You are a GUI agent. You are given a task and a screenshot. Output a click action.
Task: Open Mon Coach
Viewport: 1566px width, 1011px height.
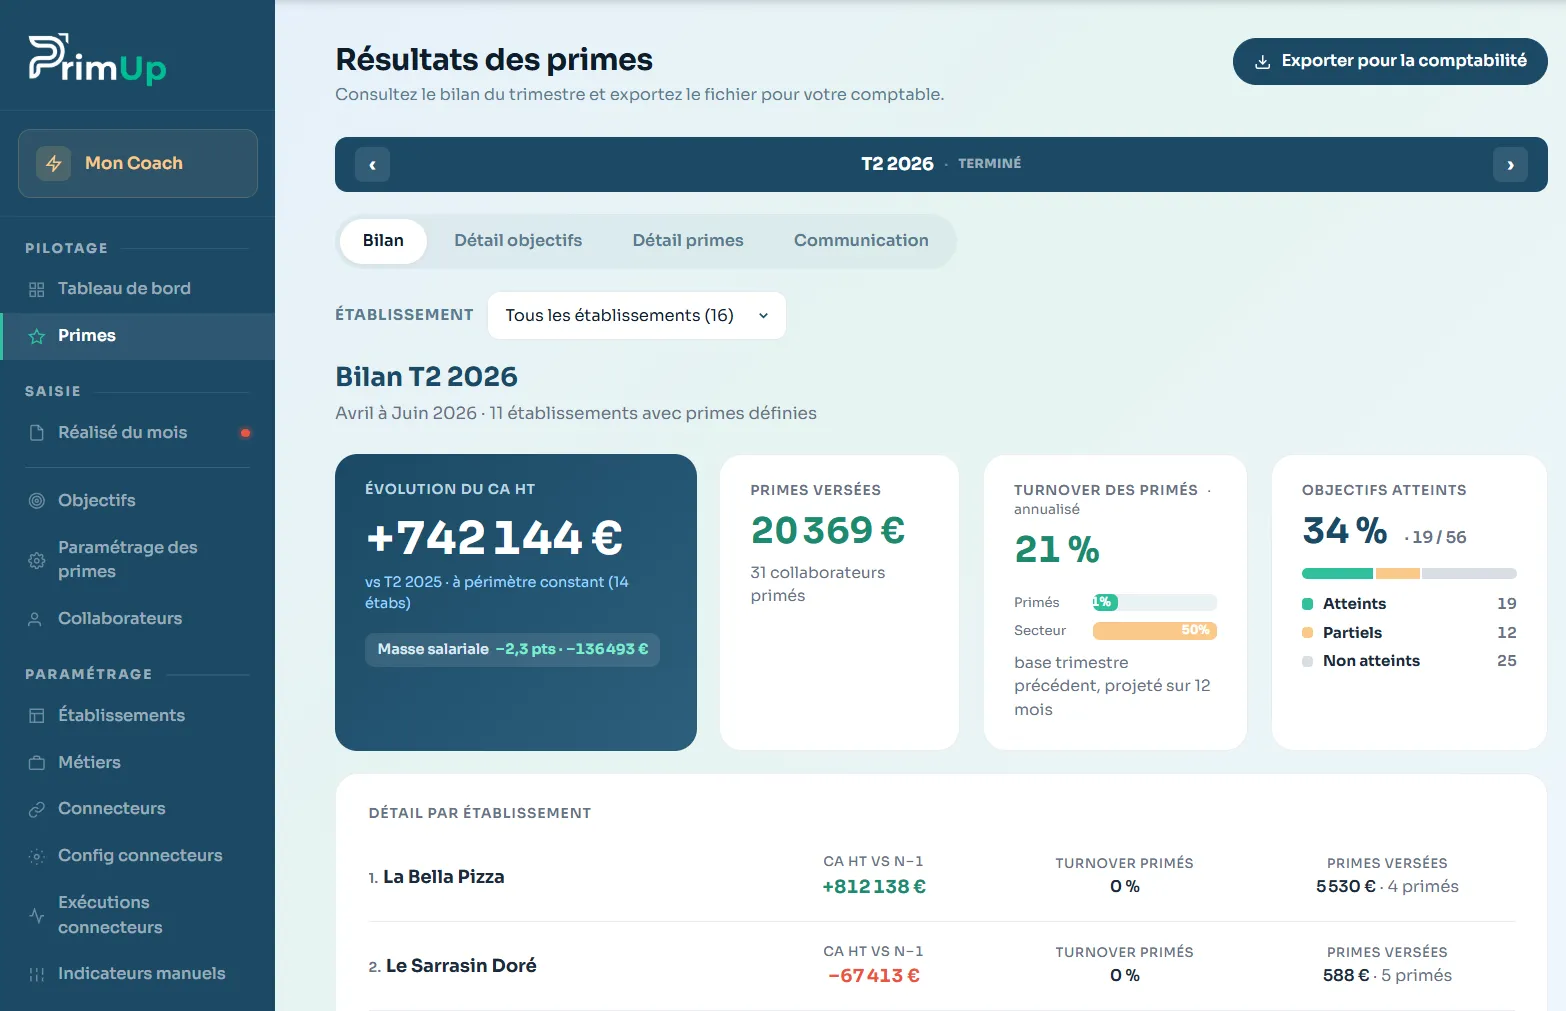138,163
